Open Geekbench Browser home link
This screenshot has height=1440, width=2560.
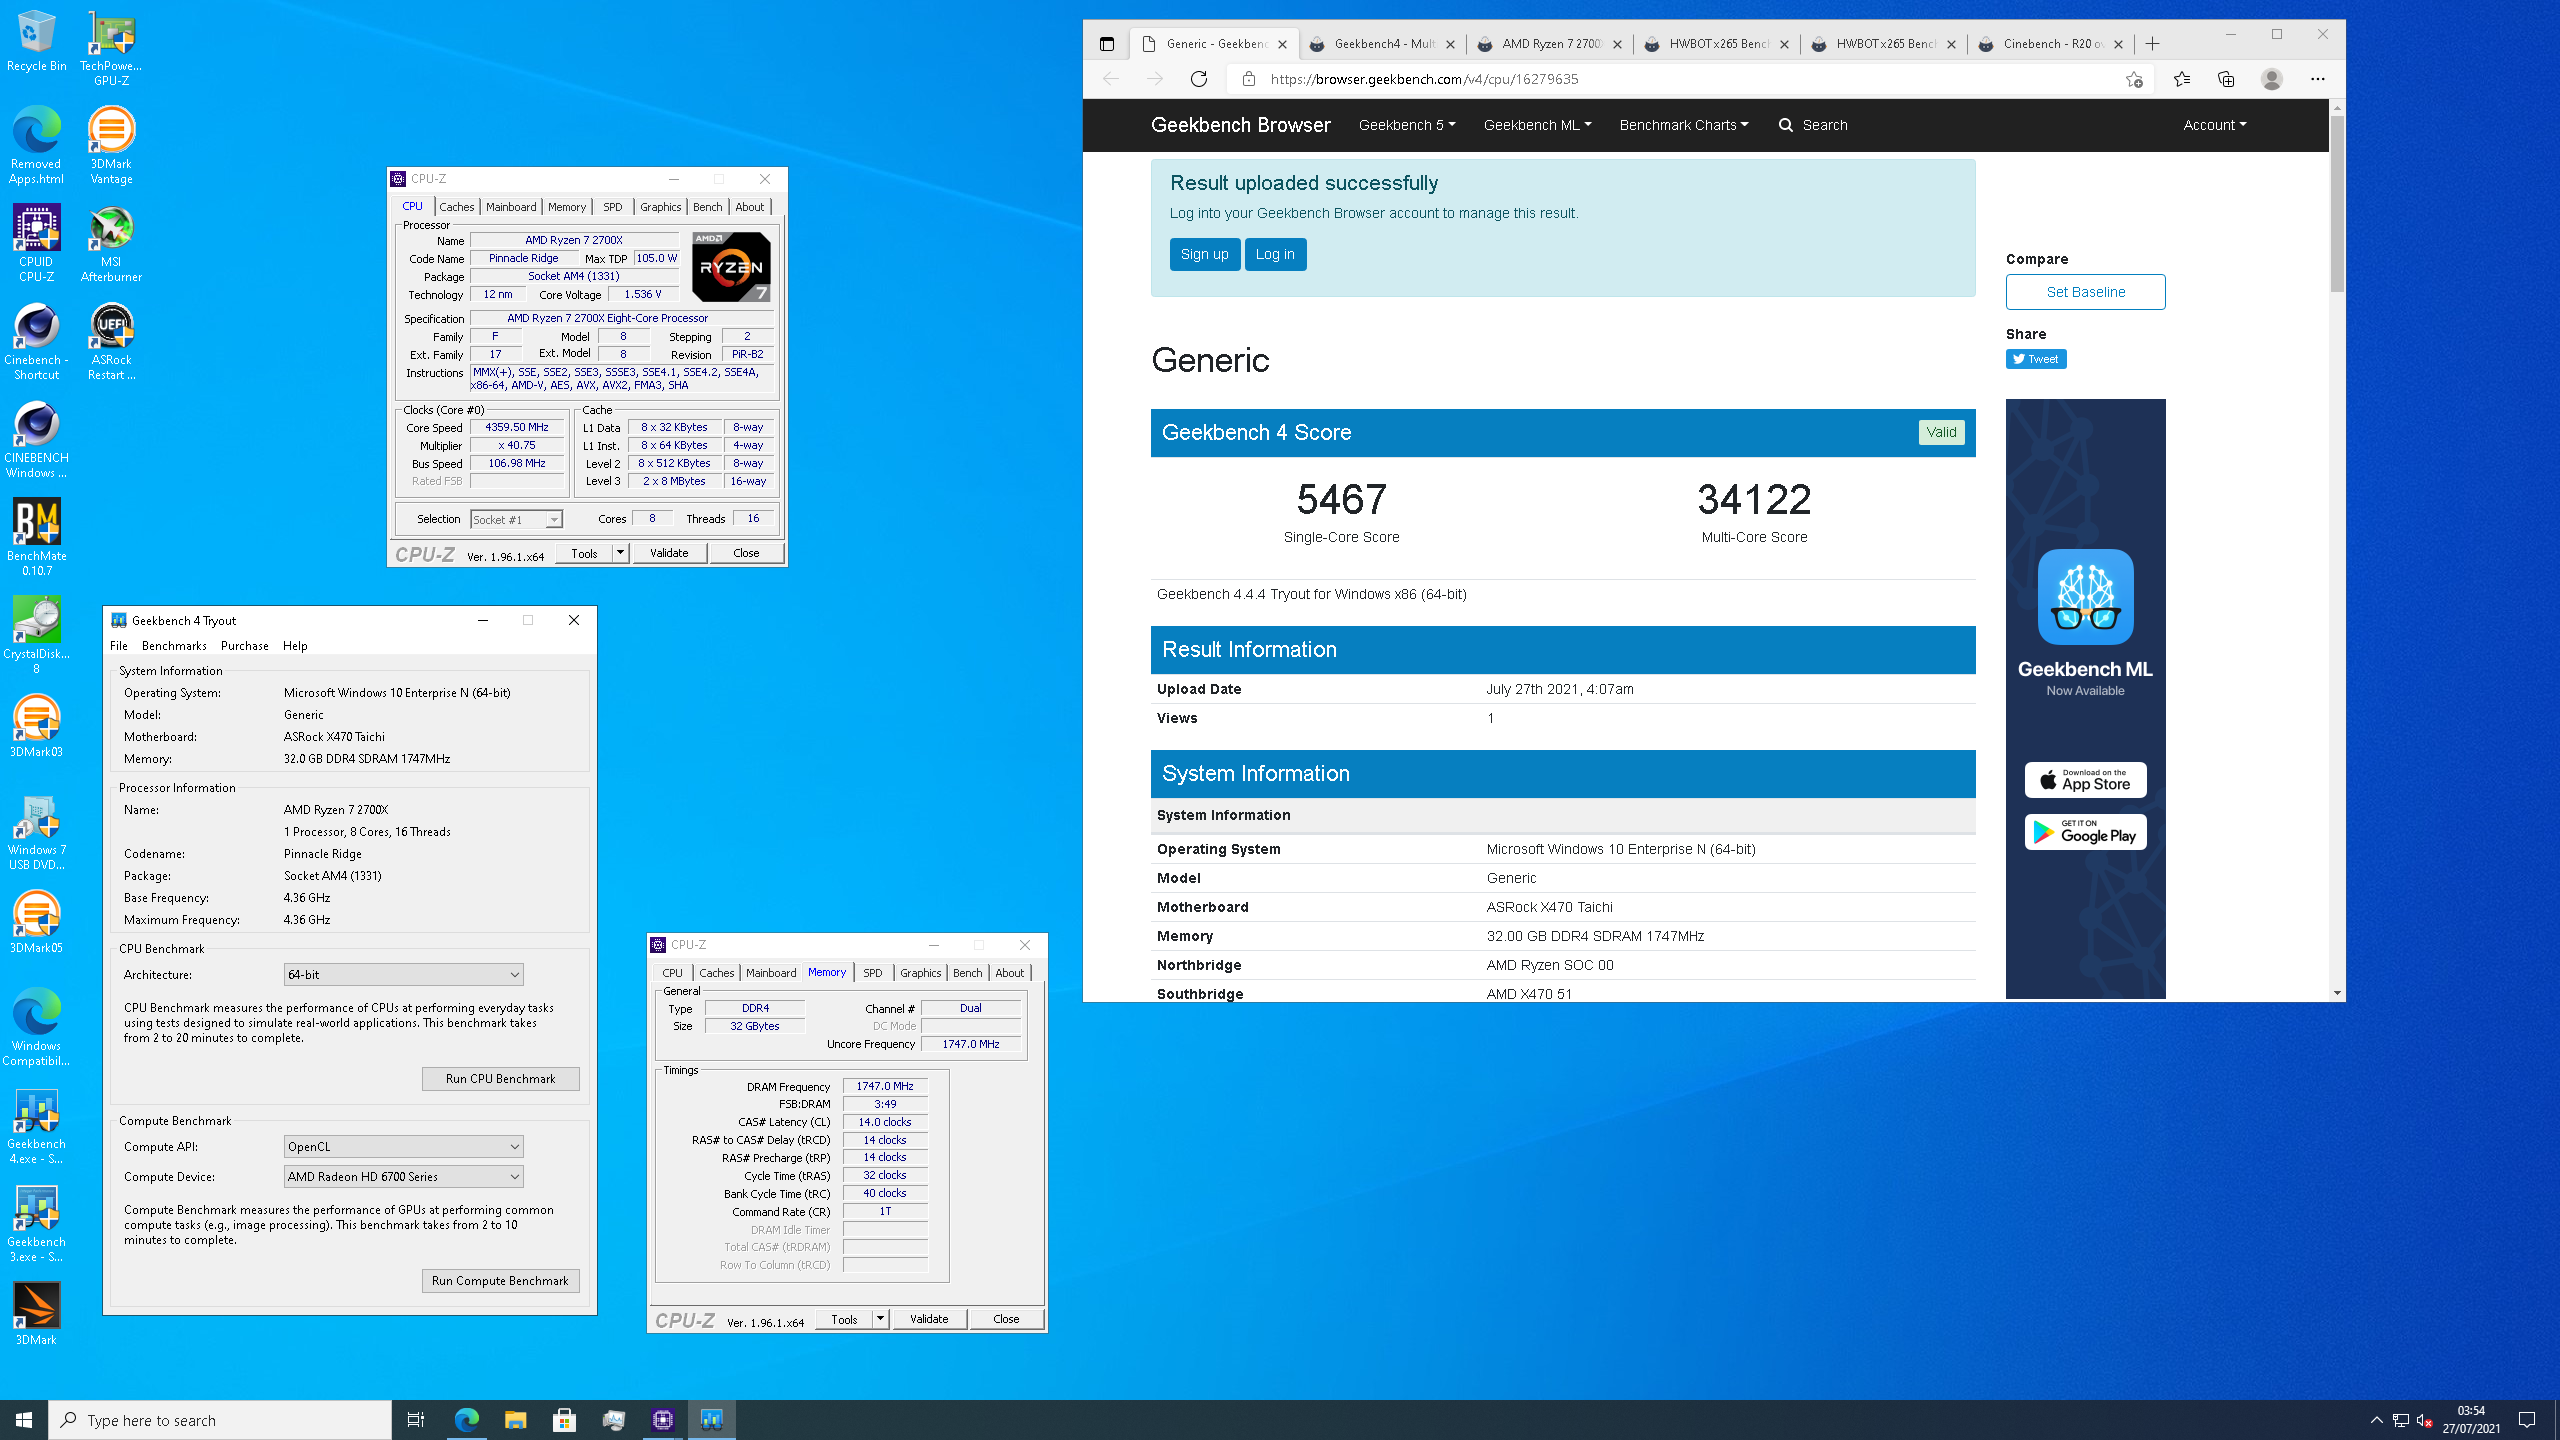pyautogui.click(x=1240, y=125)
